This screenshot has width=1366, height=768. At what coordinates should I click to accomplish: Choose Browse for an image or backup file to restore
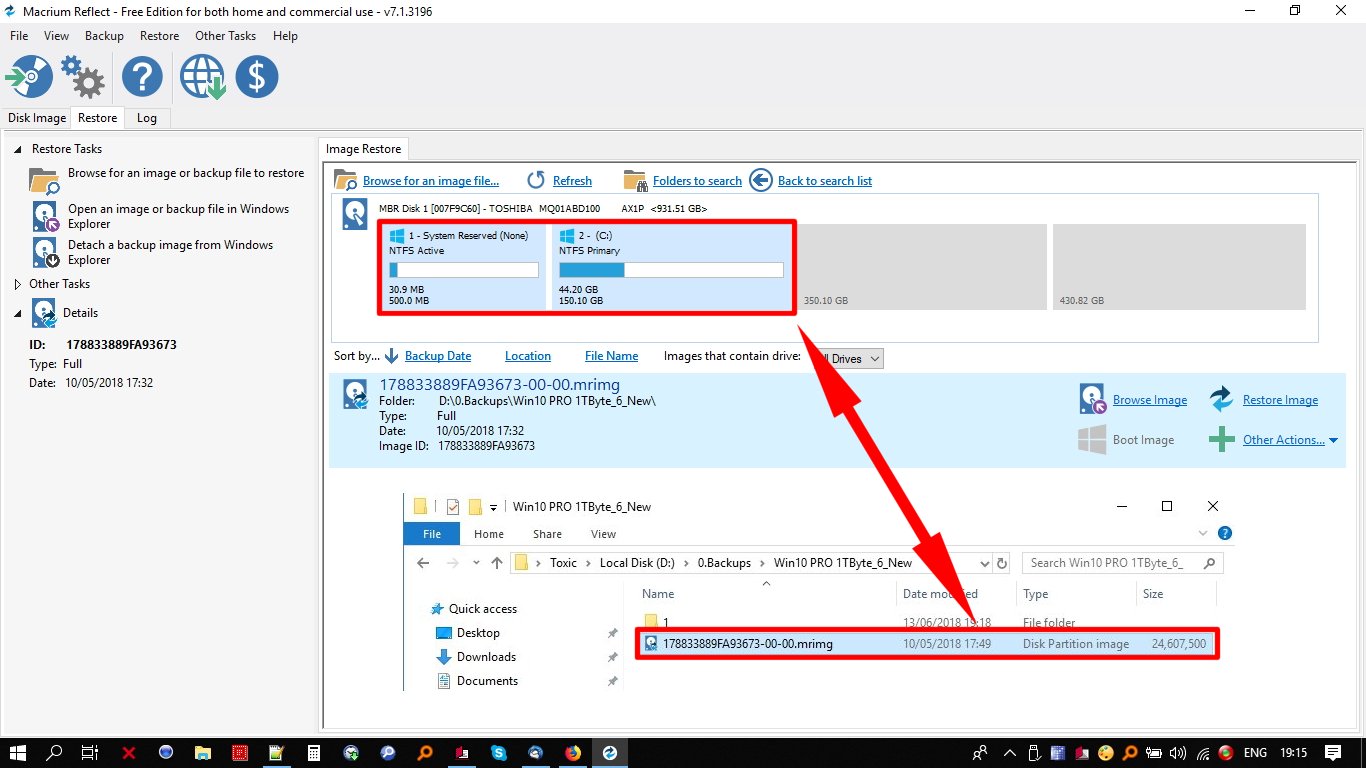coord(186,173)
